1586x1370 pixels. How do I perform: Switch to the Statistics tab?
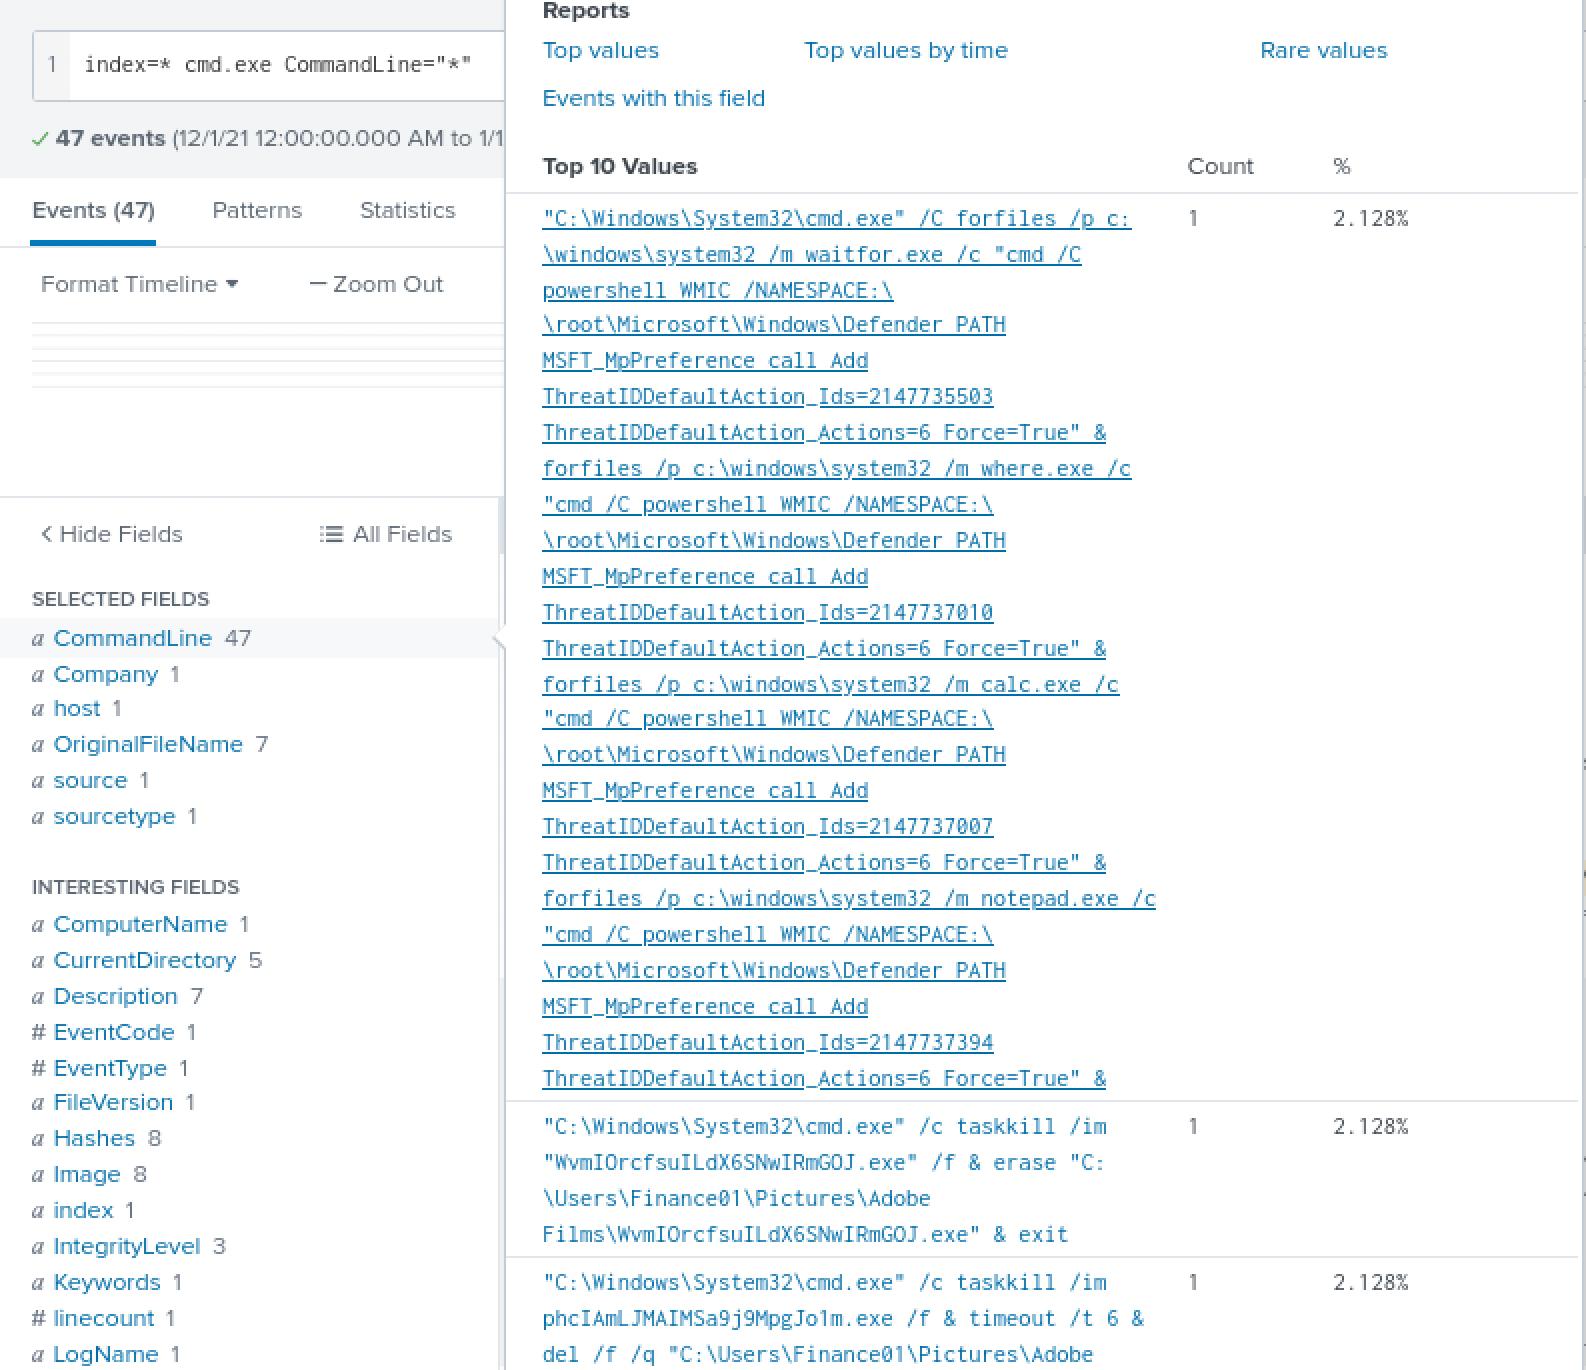(x=407, y=210)
